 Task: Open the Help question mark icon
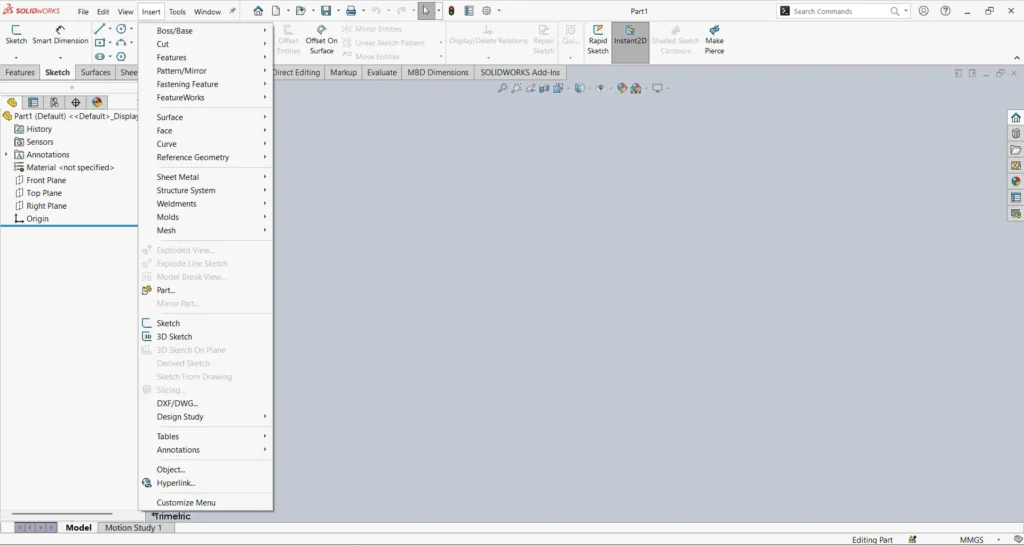coord(945,11)
